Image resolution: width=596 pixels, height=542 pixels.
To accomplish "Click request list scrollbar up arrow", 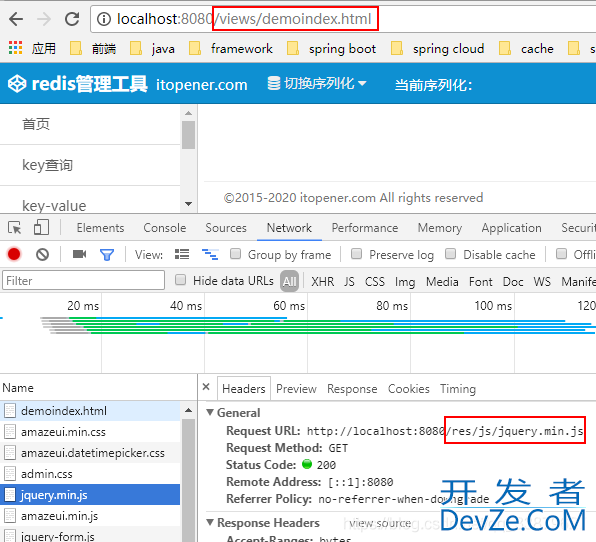I will click(189, 410).
